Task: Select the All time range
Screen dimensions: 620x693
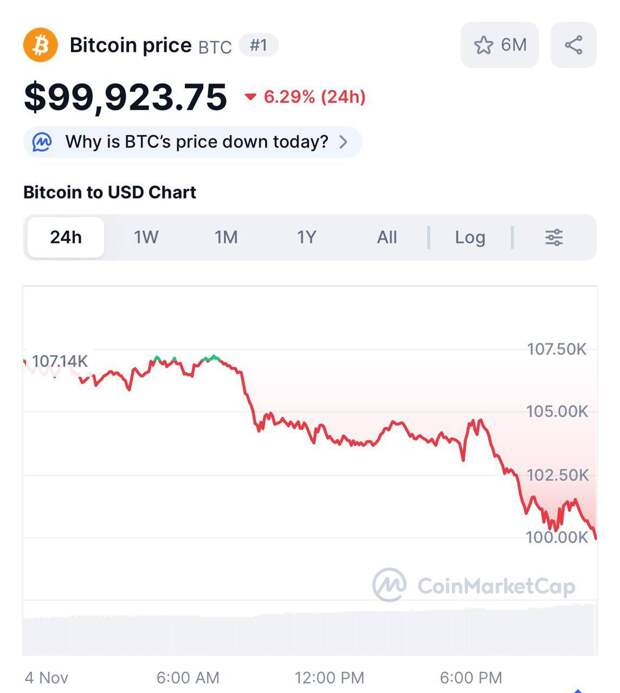Action: click(387, 237)
